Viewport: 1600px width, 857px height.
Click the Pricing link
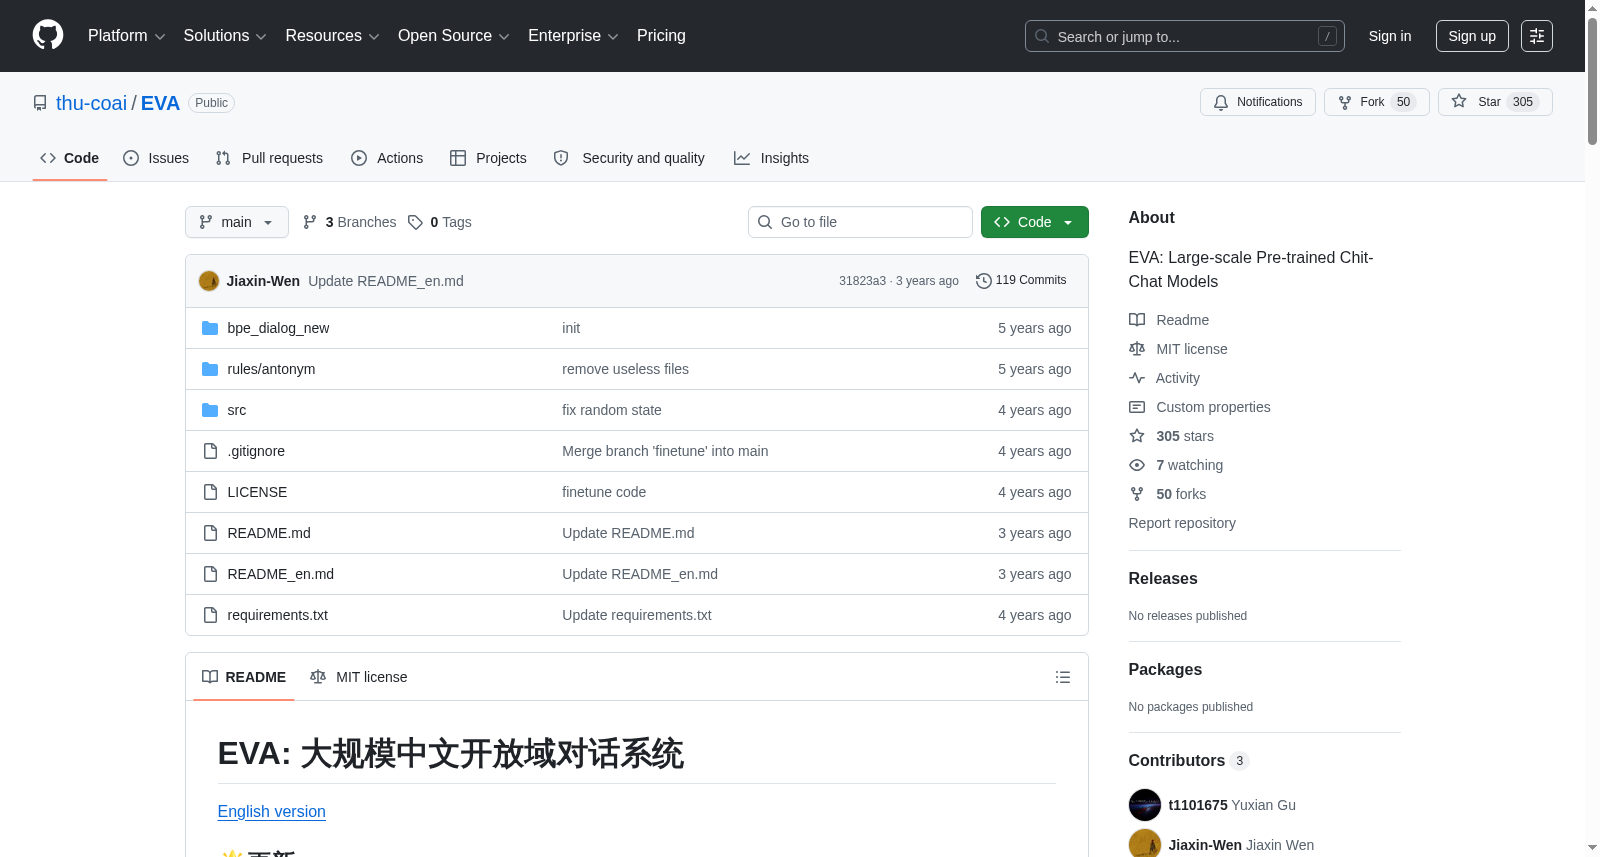click(661, 36)
